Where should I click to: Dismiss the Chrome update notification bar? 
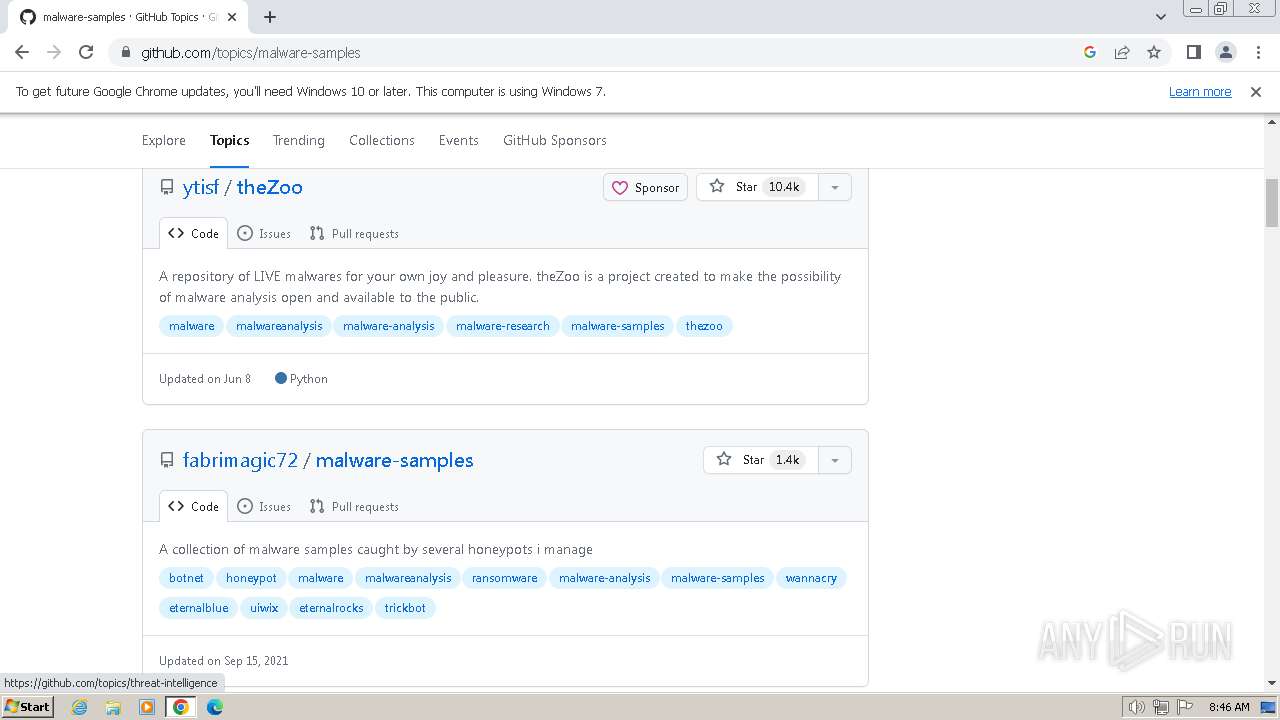point(1256,91)
